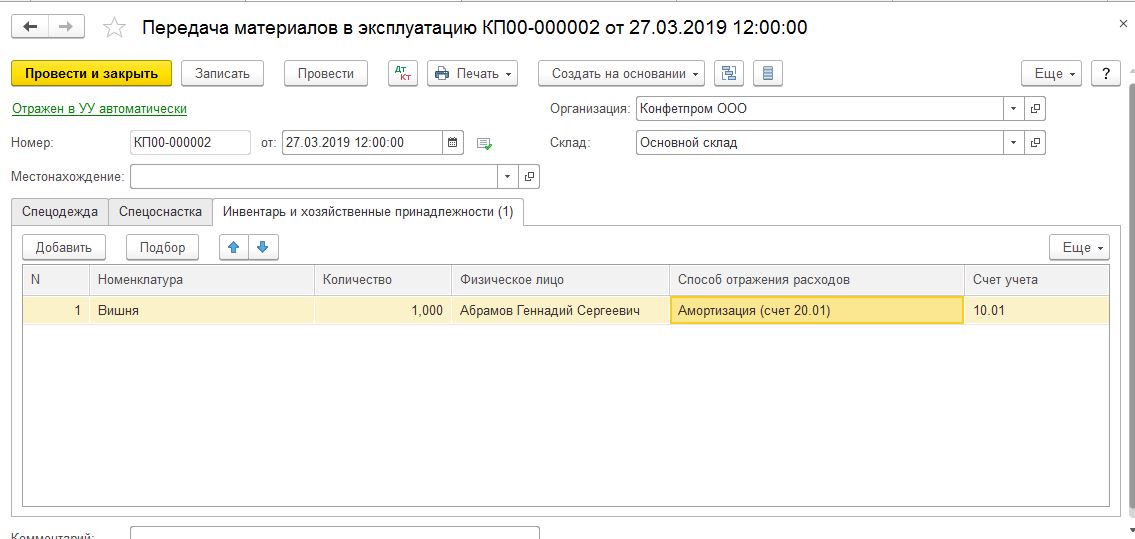Open the Организация field in new window
This screenshot has height=539, width=1135.
[x=1035, y=108]
